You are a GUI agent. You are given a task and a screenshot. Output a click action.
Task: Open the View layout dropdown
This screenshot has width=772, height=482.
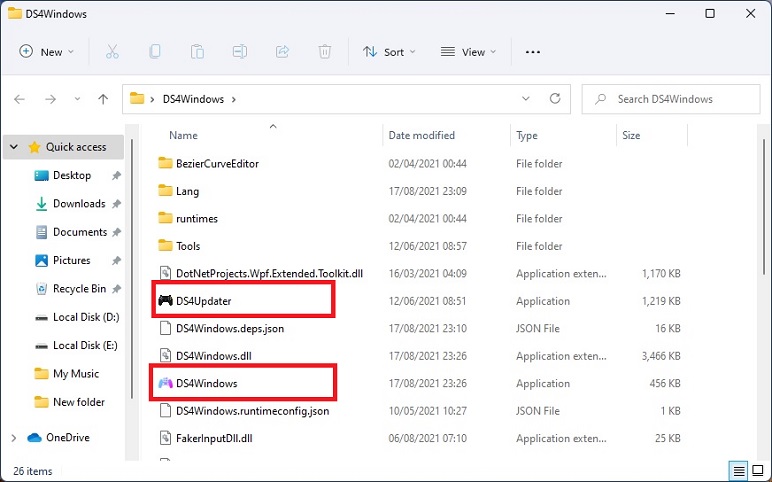pos(468,52)
